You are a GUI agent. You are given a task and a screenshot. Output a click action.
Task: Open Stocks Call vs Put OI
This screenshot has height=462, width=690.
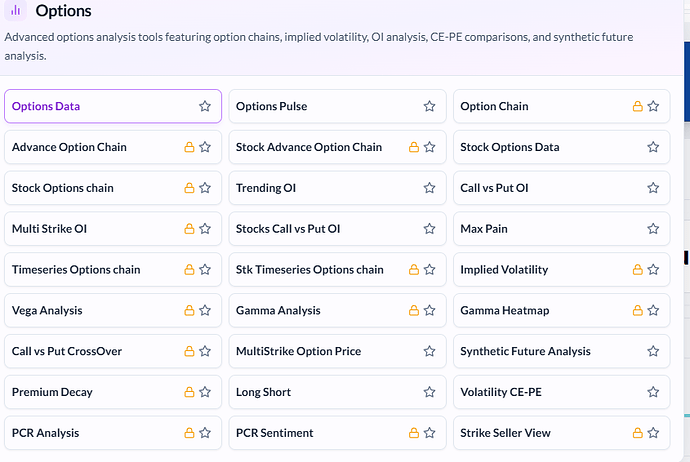click(x=288, y=229)
